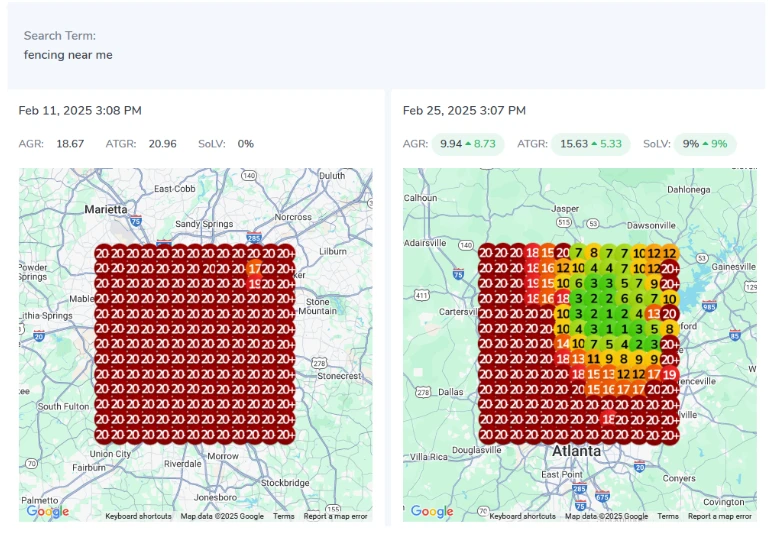The width and height of the screenshot is (772, 537).
Task: Click the Google logo on the Feb 25 map
Action: click(432, 511)
